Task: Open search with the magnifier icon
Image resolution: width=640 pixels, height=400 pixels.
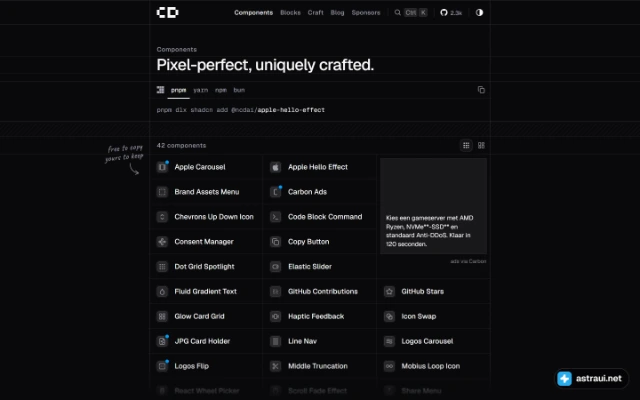Action: (x=398, y=13)
